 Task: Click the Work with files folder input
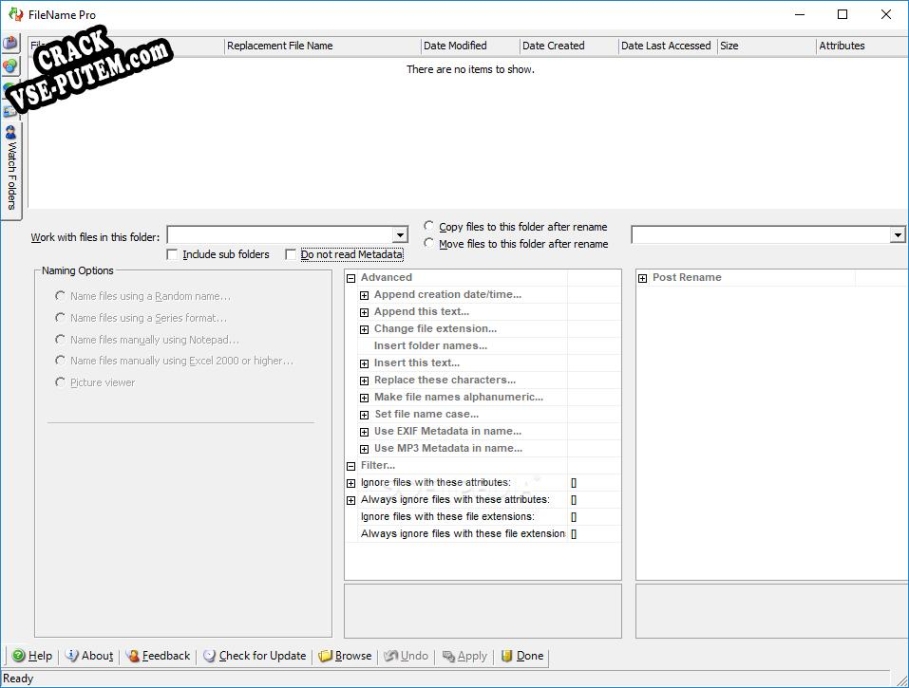click(280, 235)
